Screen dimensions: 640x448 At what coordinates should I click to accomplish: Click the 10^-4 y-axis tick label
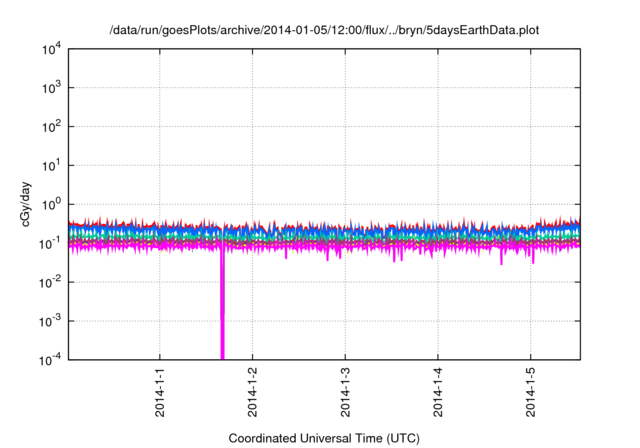click(x=50, y=360)
